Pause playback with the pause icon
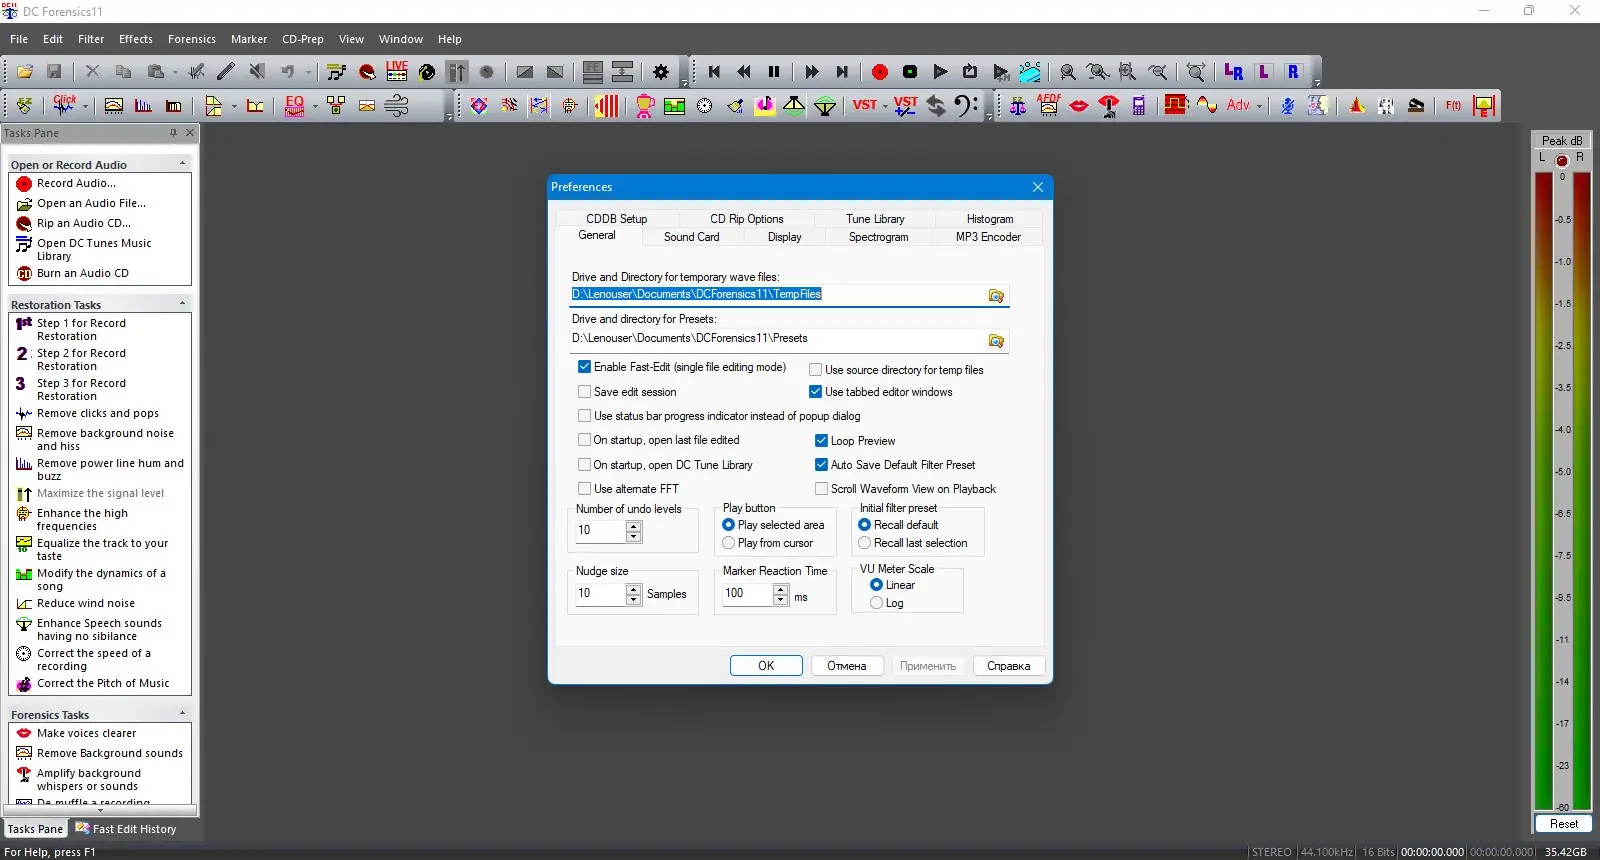 coord(774,72)
